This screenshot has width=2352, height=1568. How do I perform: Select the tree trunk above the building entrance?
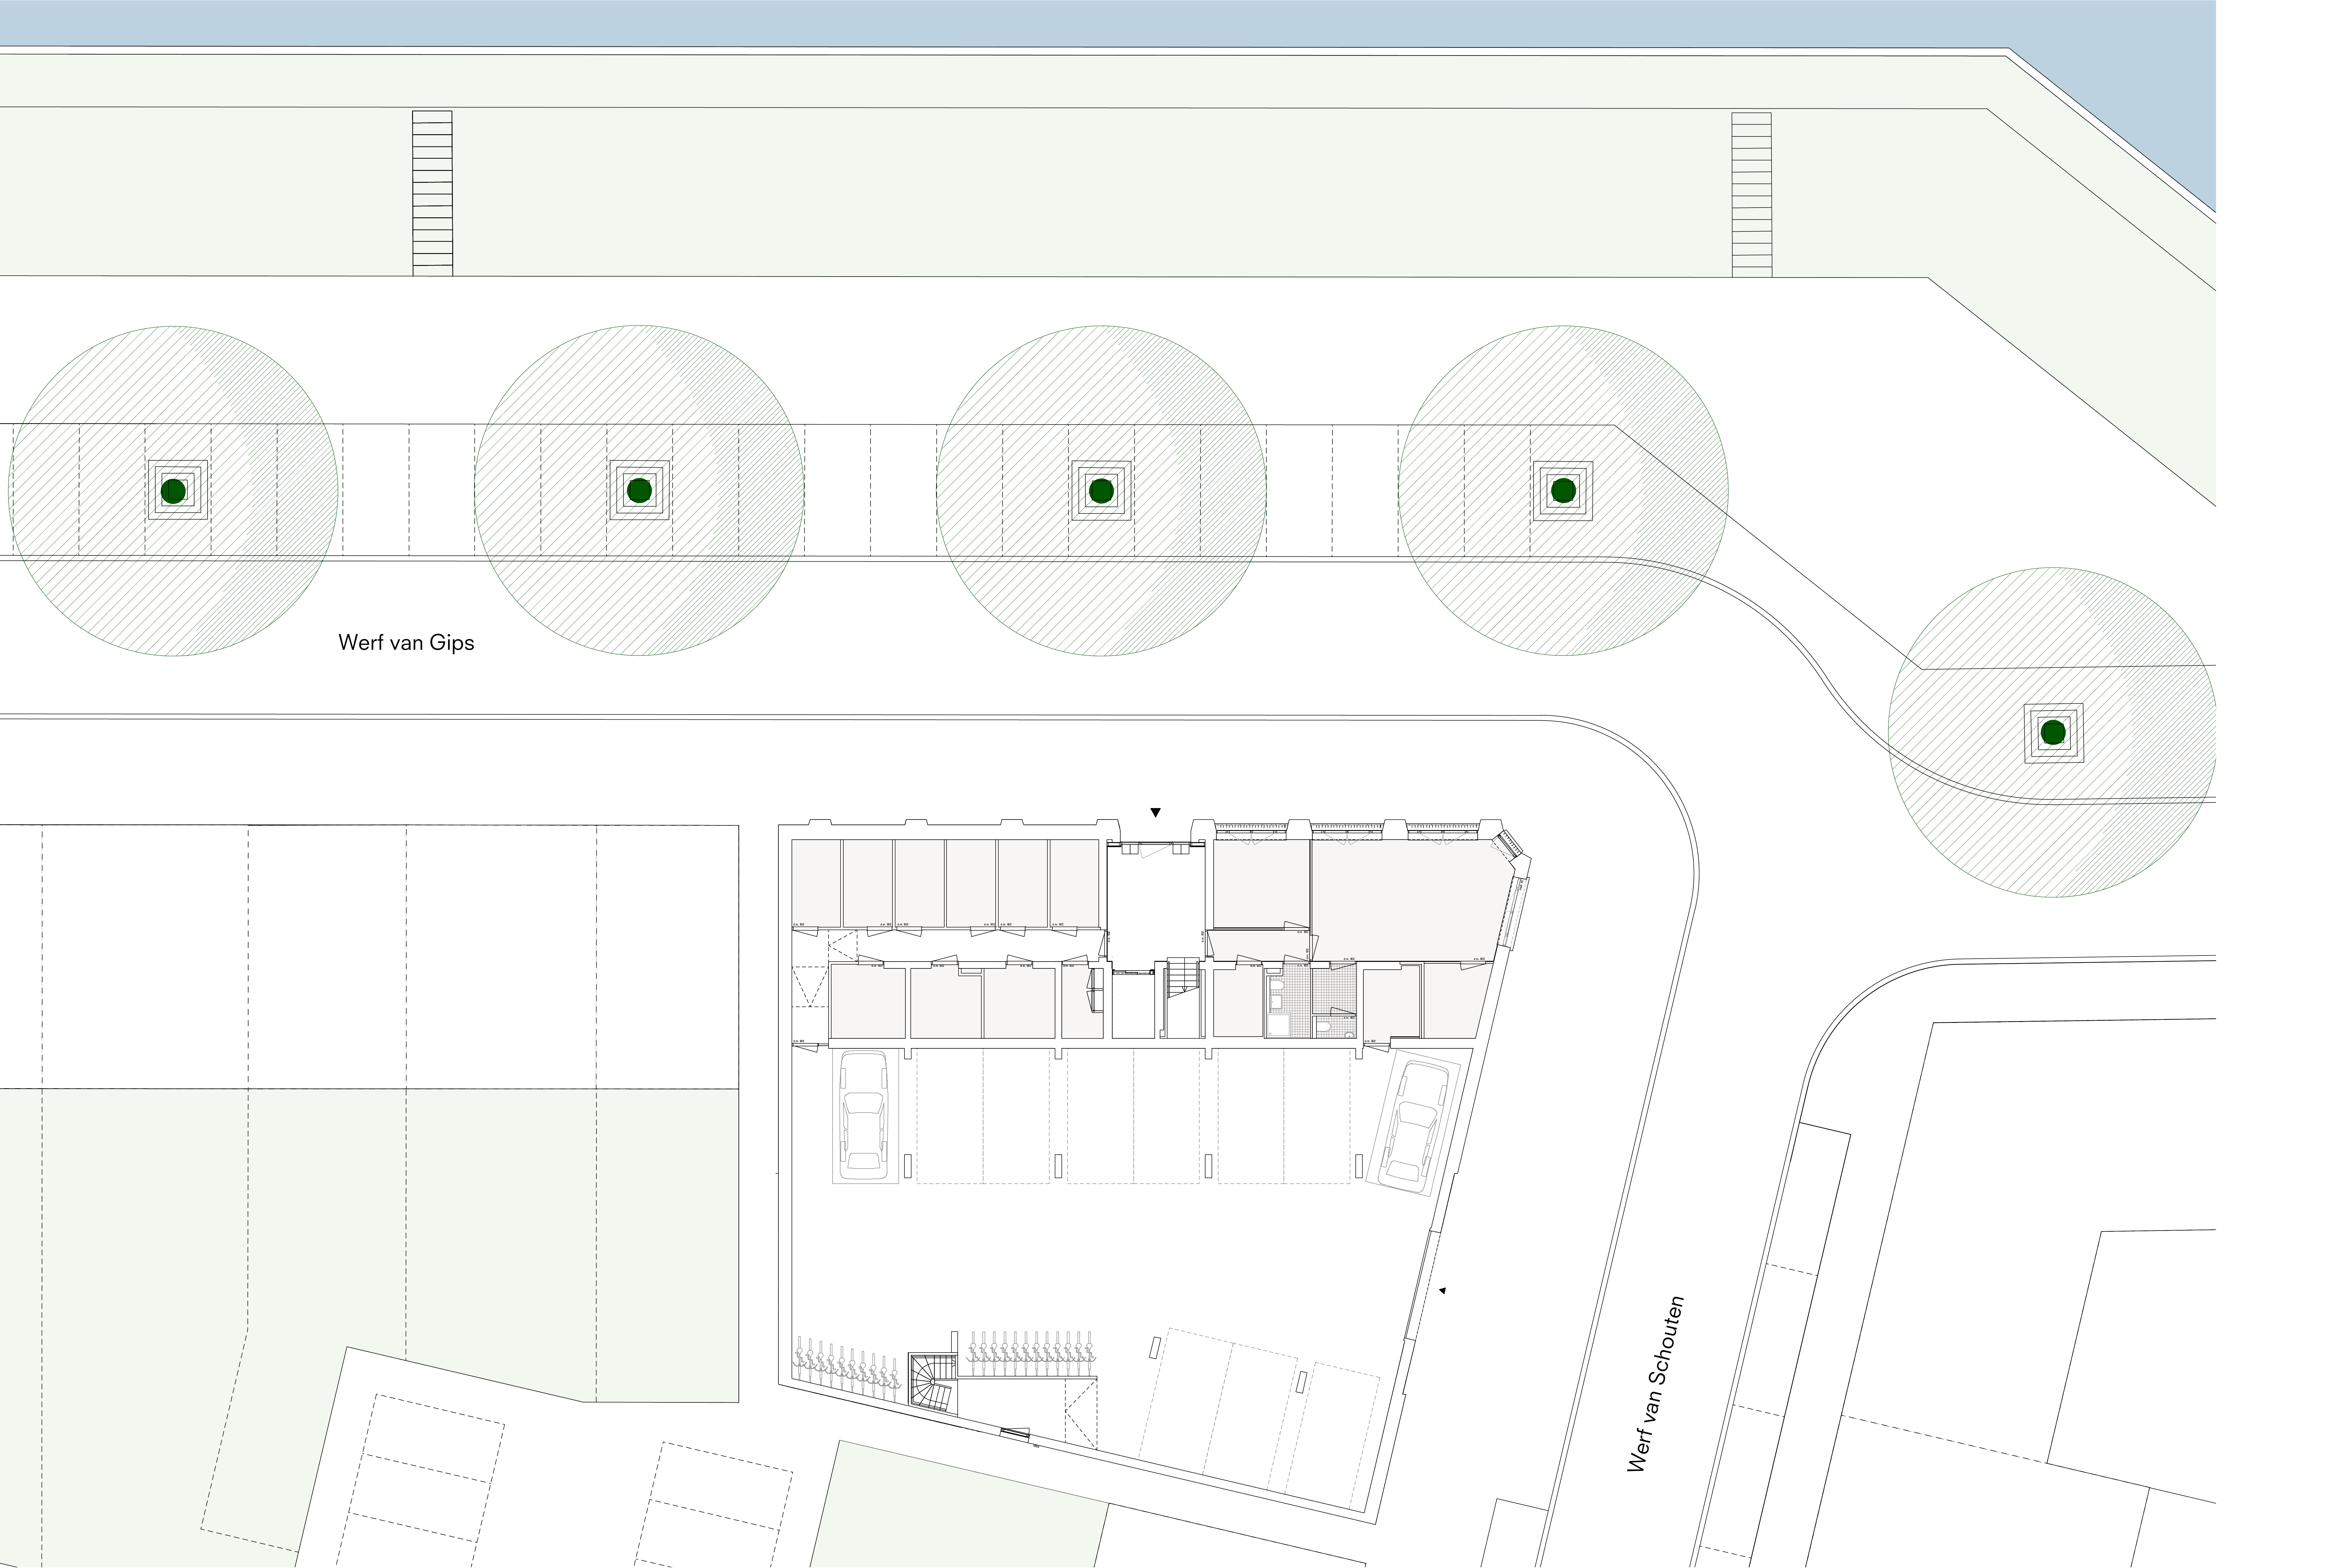1101,491
